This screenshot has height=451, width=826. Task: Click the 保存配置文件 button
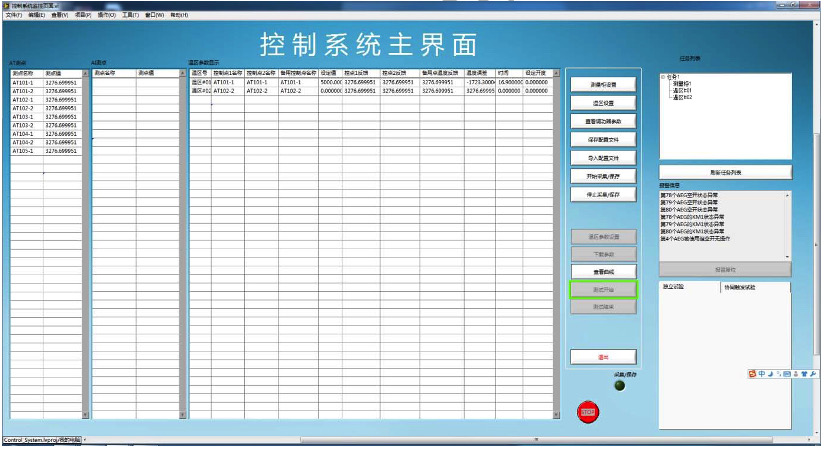coord(603,140)
